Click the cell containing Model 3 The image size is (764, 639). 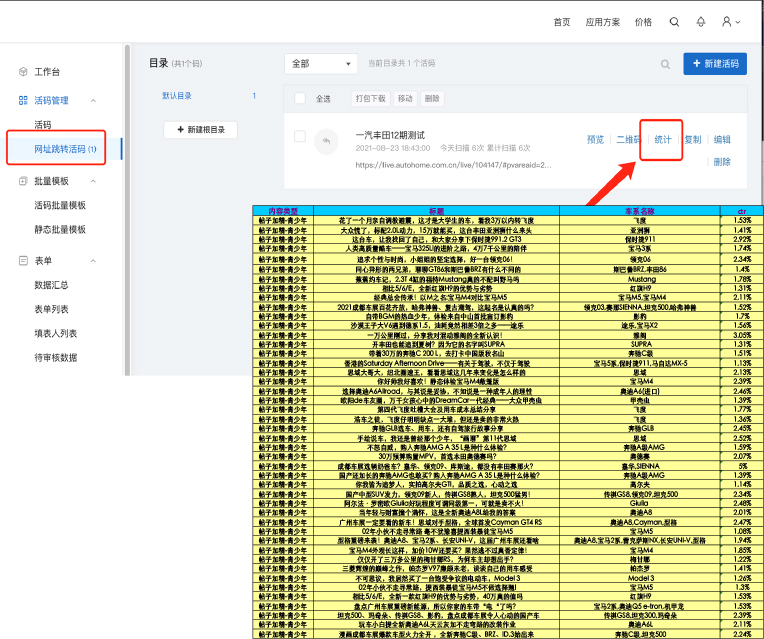(x=640, y=578)
